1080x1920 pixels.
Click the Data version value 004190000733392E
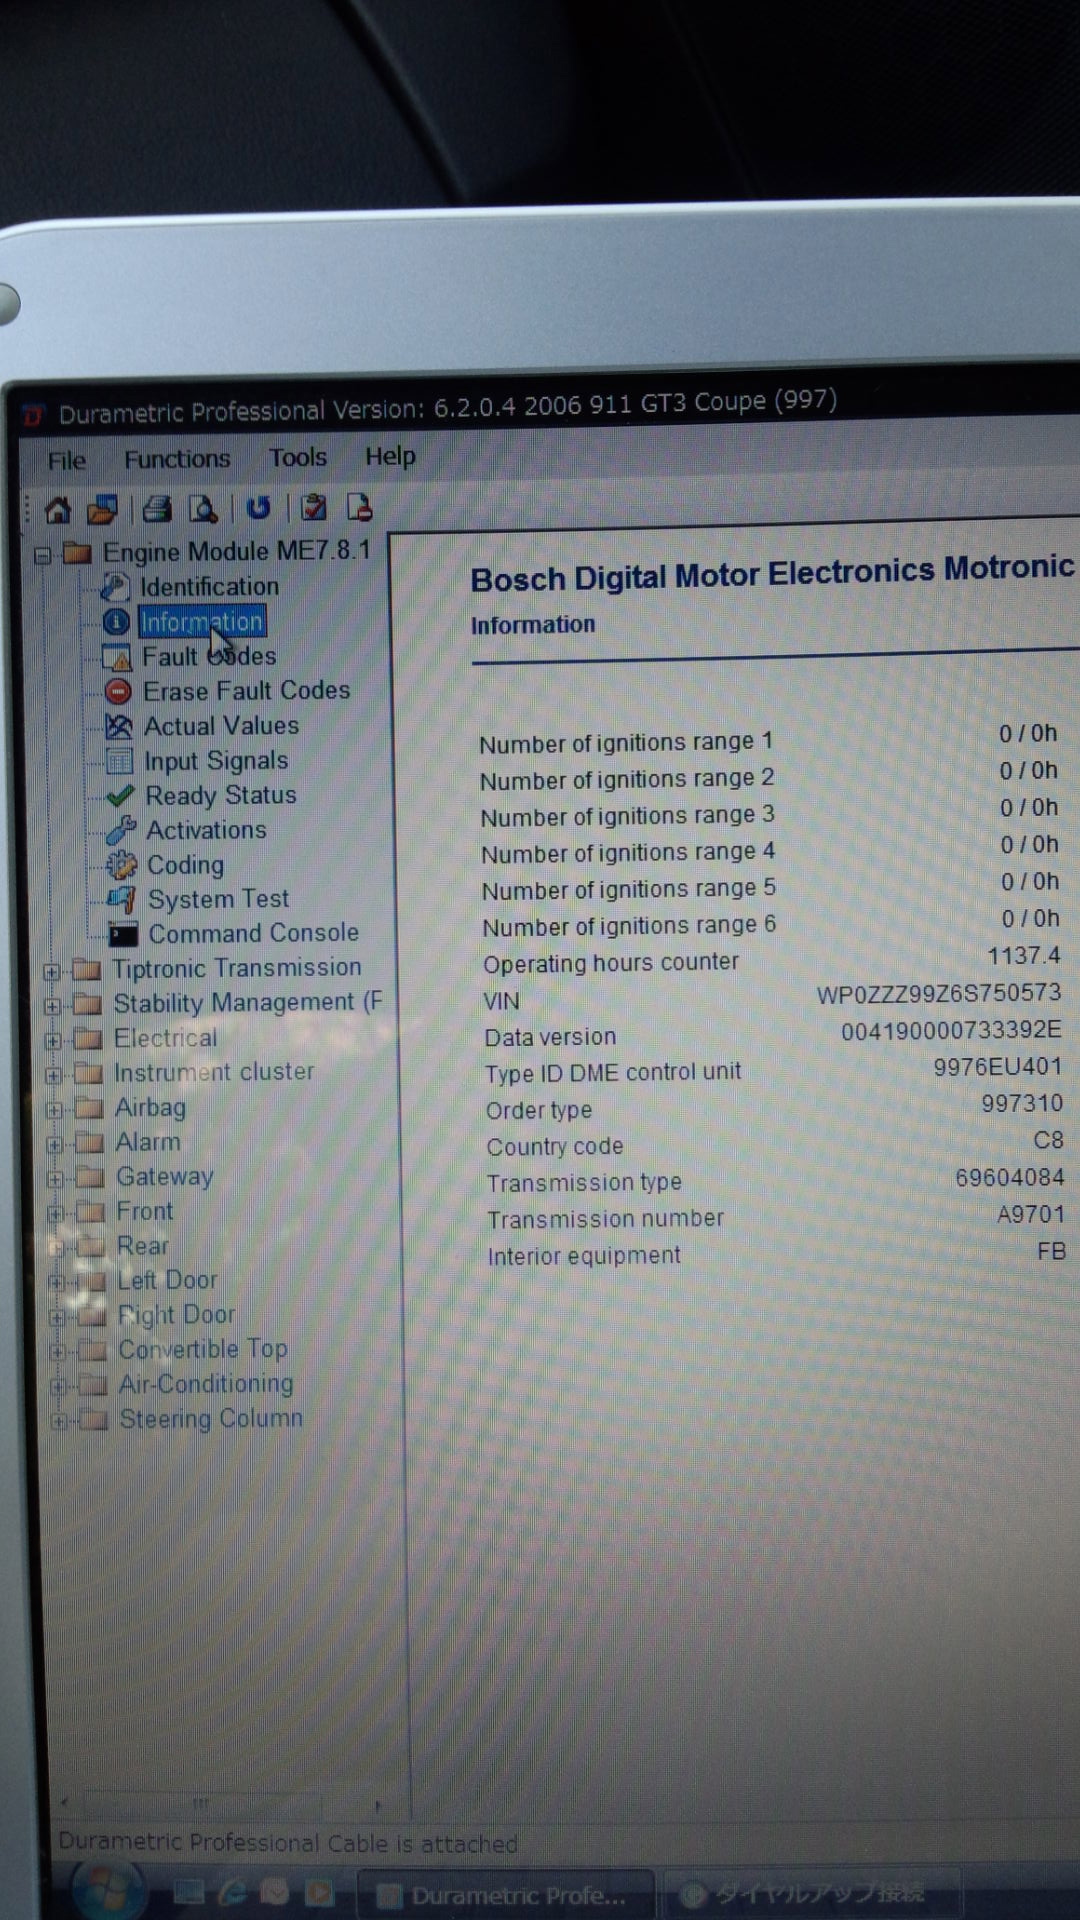pos(951,1031)
